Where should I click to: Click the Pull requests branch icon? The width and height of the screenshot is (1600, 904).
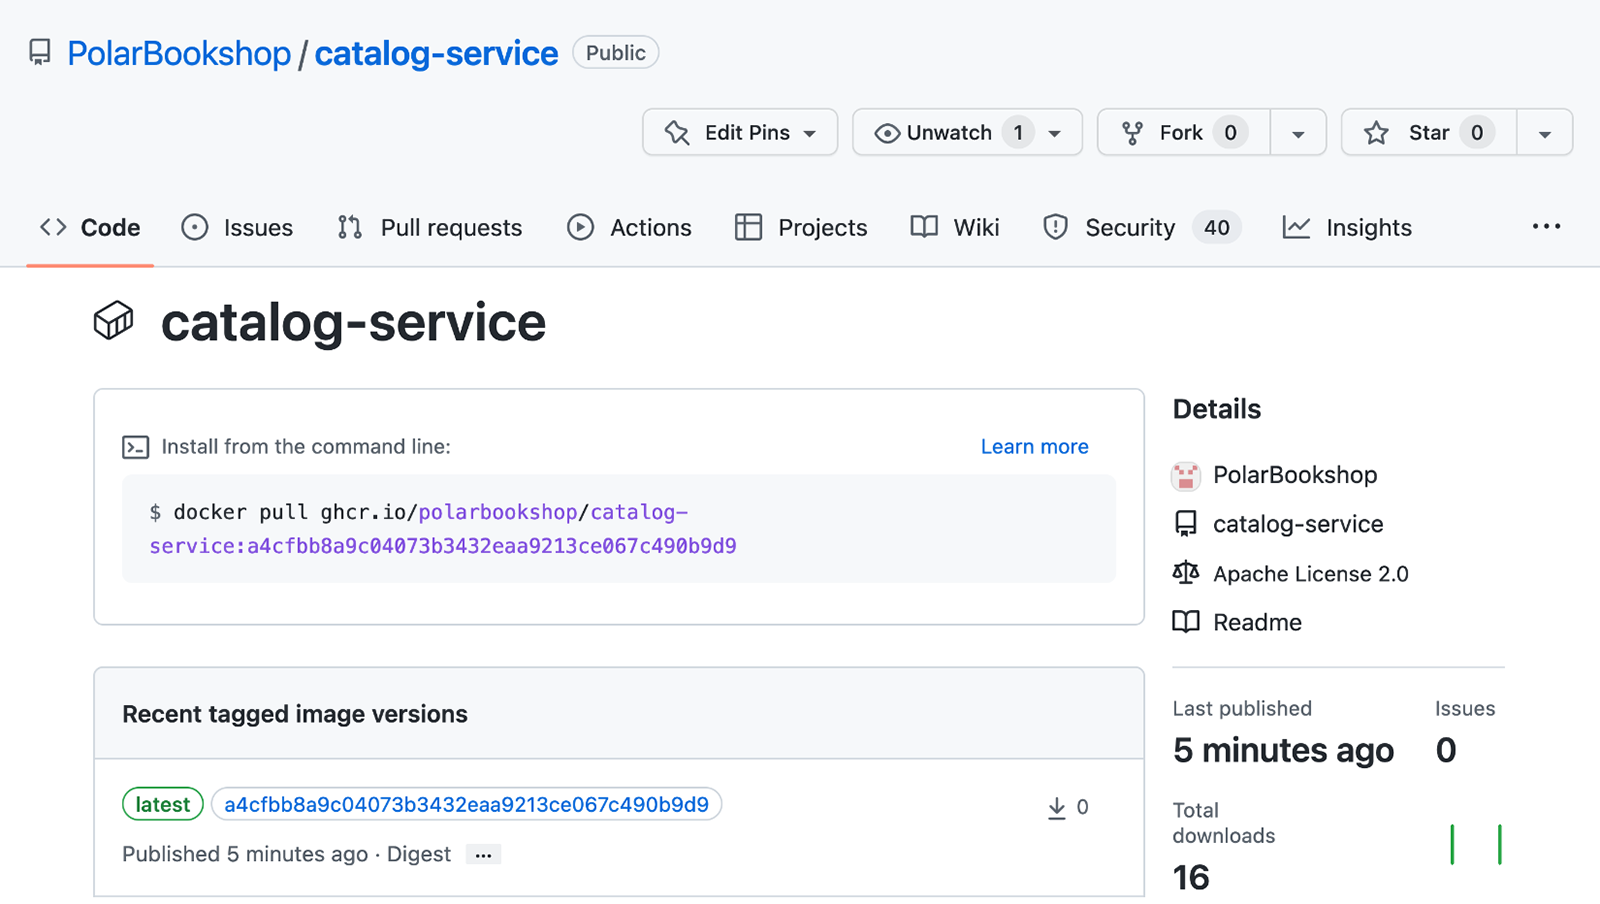click(350, 227)
